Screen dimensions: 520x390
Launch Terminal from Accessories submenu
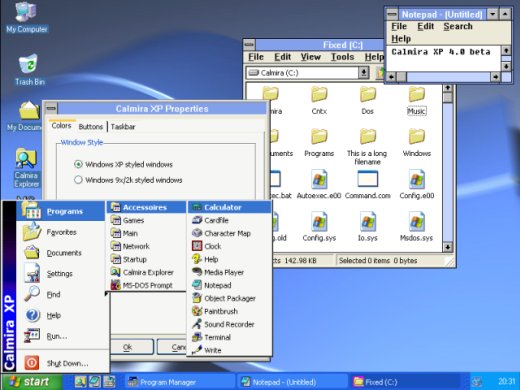point(230,337)
